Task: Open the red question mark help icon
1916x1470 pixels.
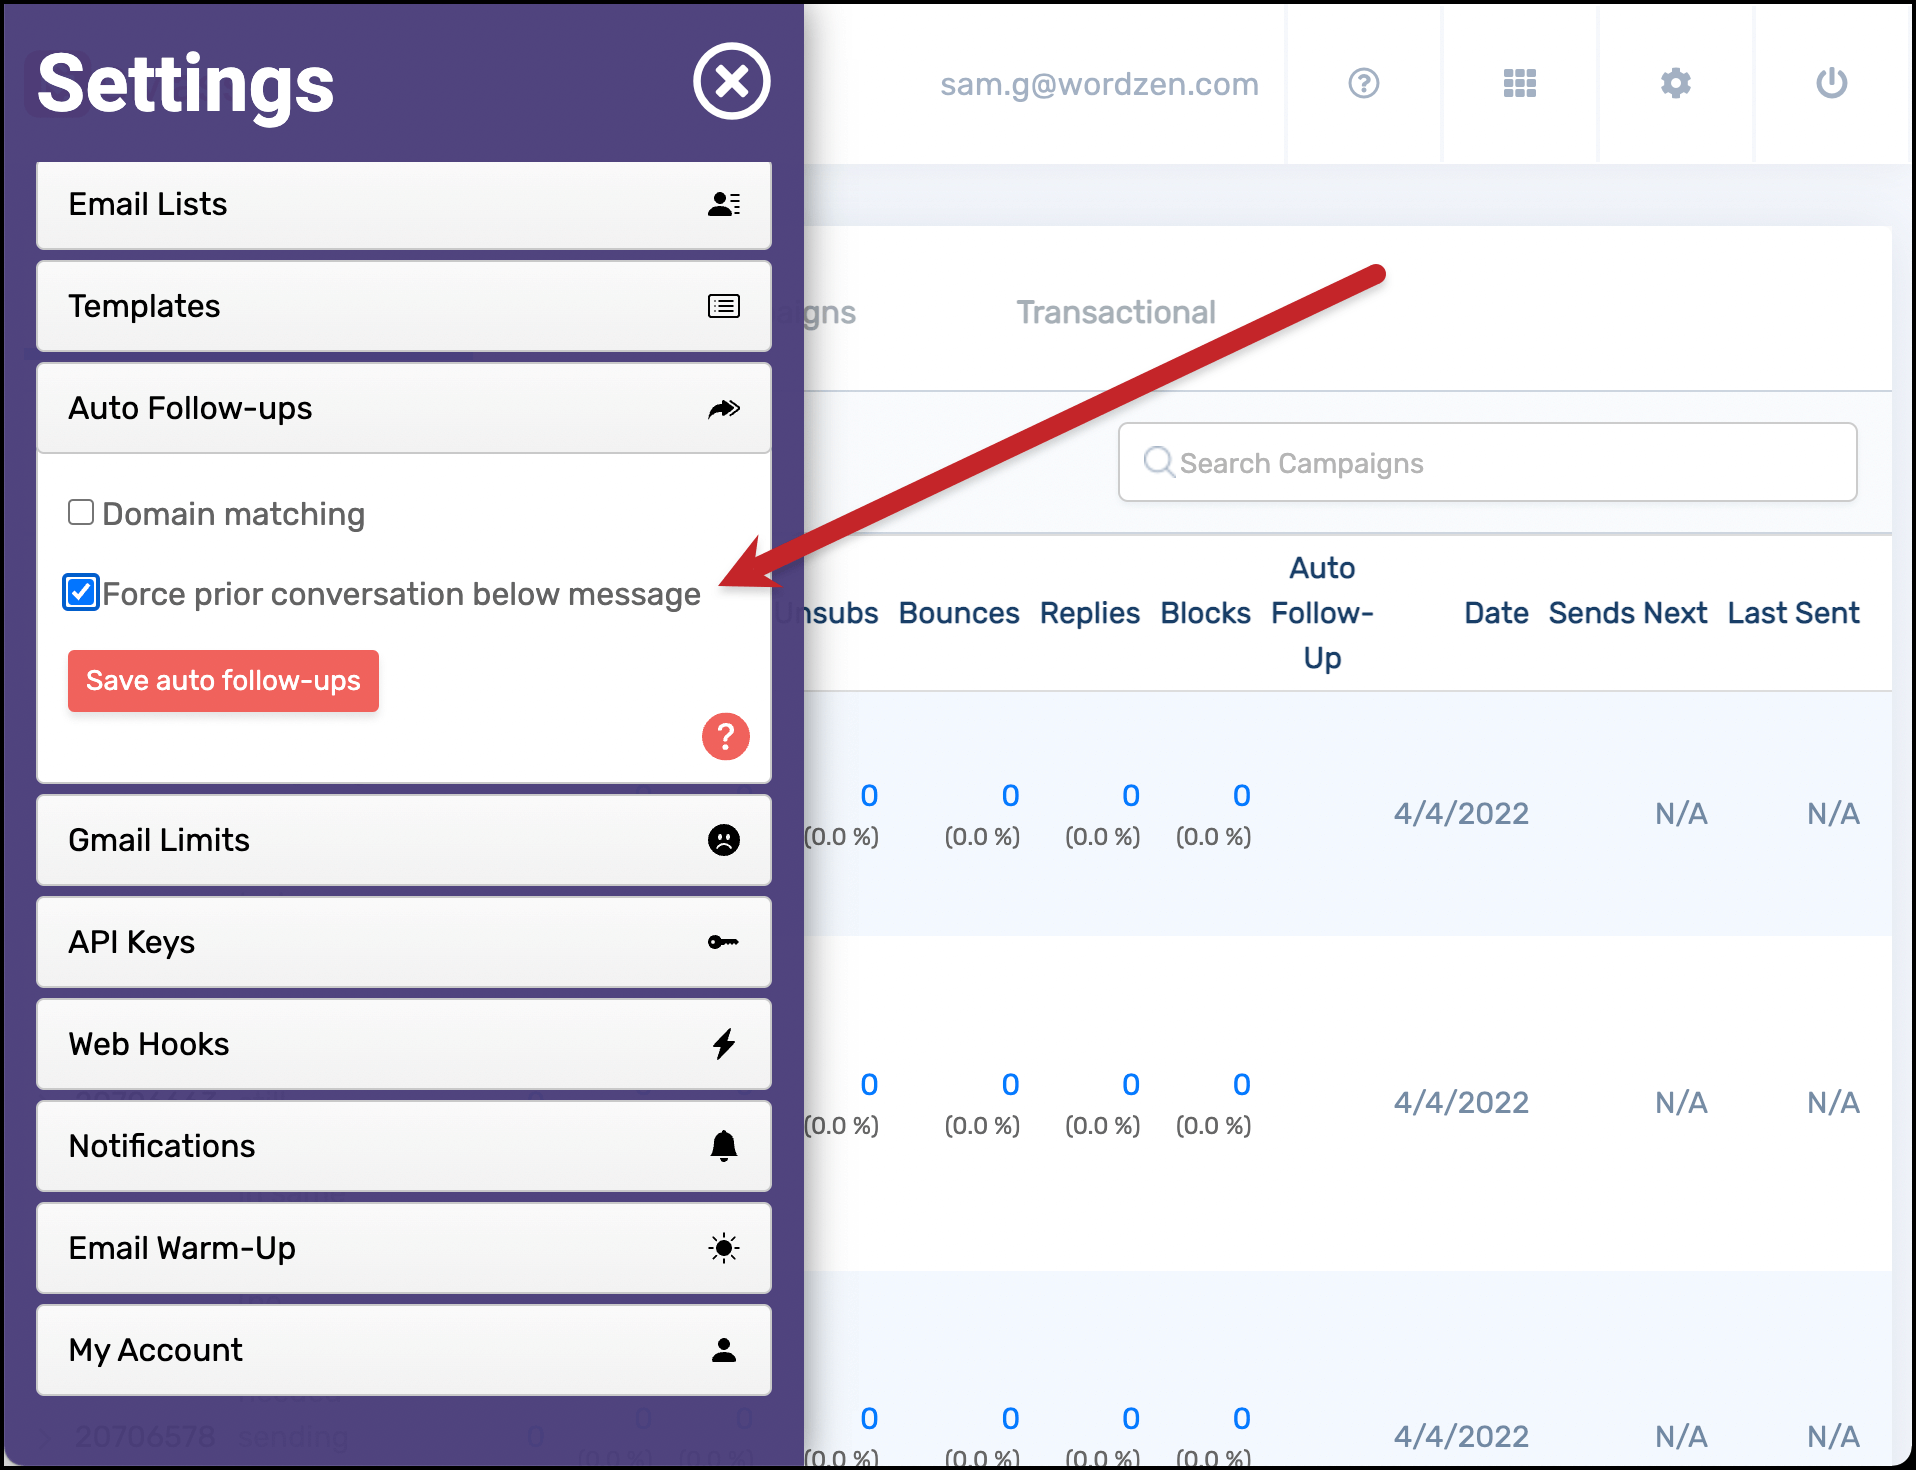Action: point(726,737)
